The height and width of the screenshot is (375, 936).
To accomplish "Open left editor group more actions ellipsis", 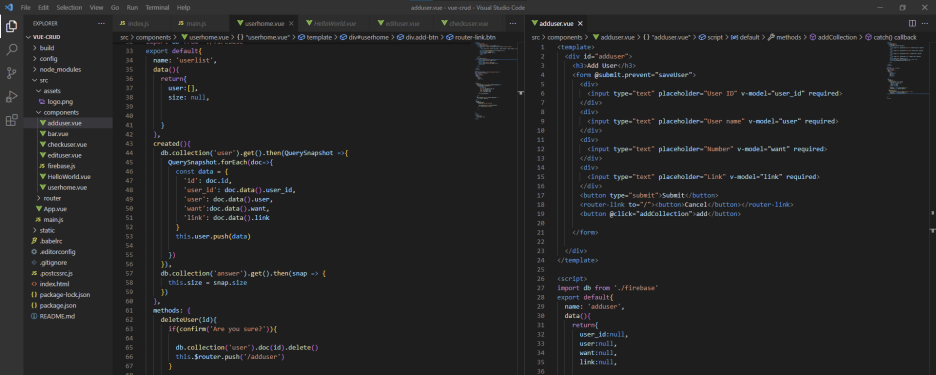I will (513, 23).
